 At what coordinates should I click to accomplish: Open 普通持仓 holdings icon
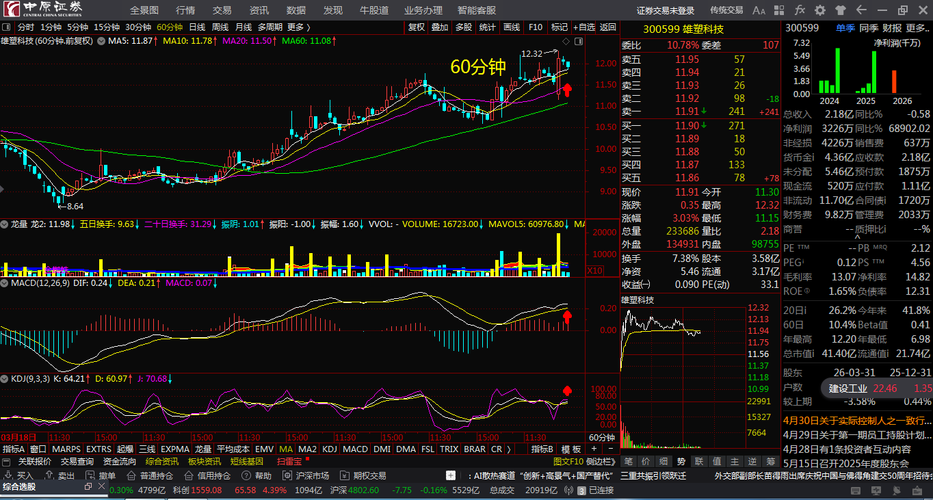pos(131,476)
